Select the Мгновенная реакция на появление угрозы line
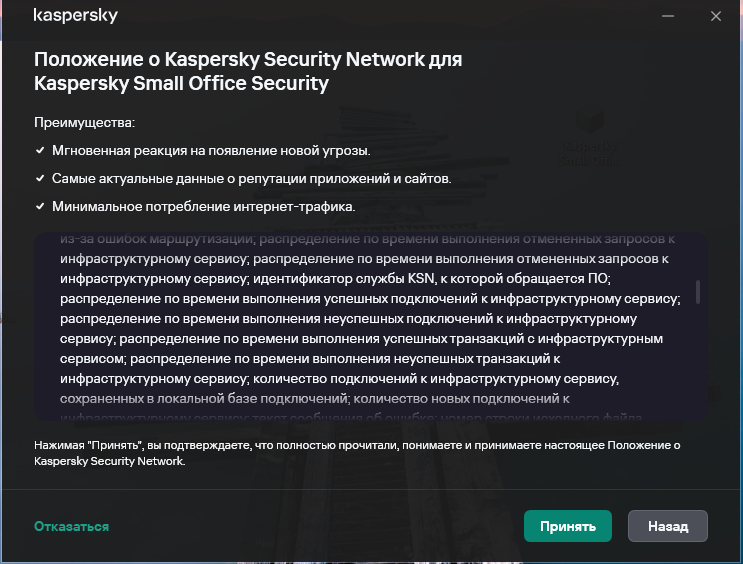The height and width of the screenshot is (564, 743). point(211,150)
